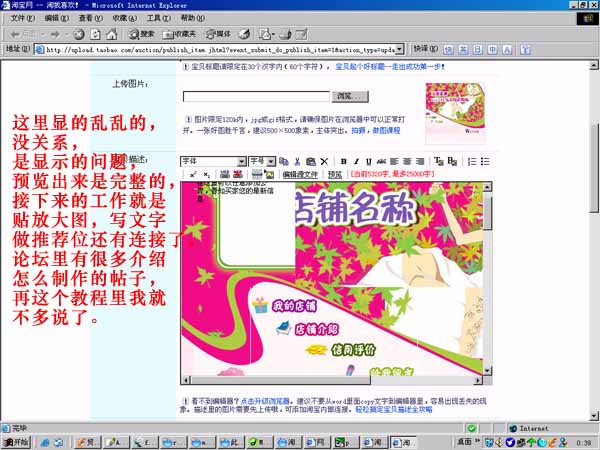Click the uploaded product image thumbnail

455,112
